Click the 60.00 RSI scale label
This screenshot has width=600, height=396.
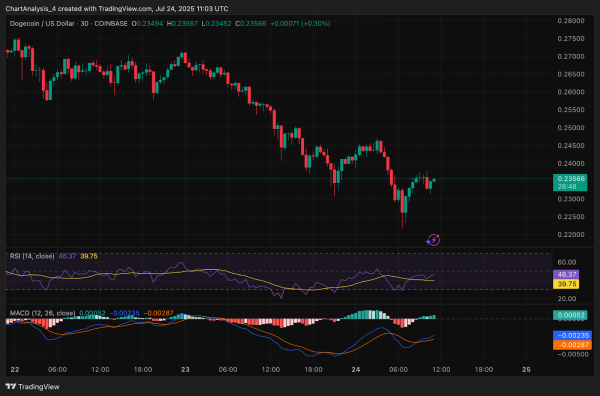[x=567, y=262]
